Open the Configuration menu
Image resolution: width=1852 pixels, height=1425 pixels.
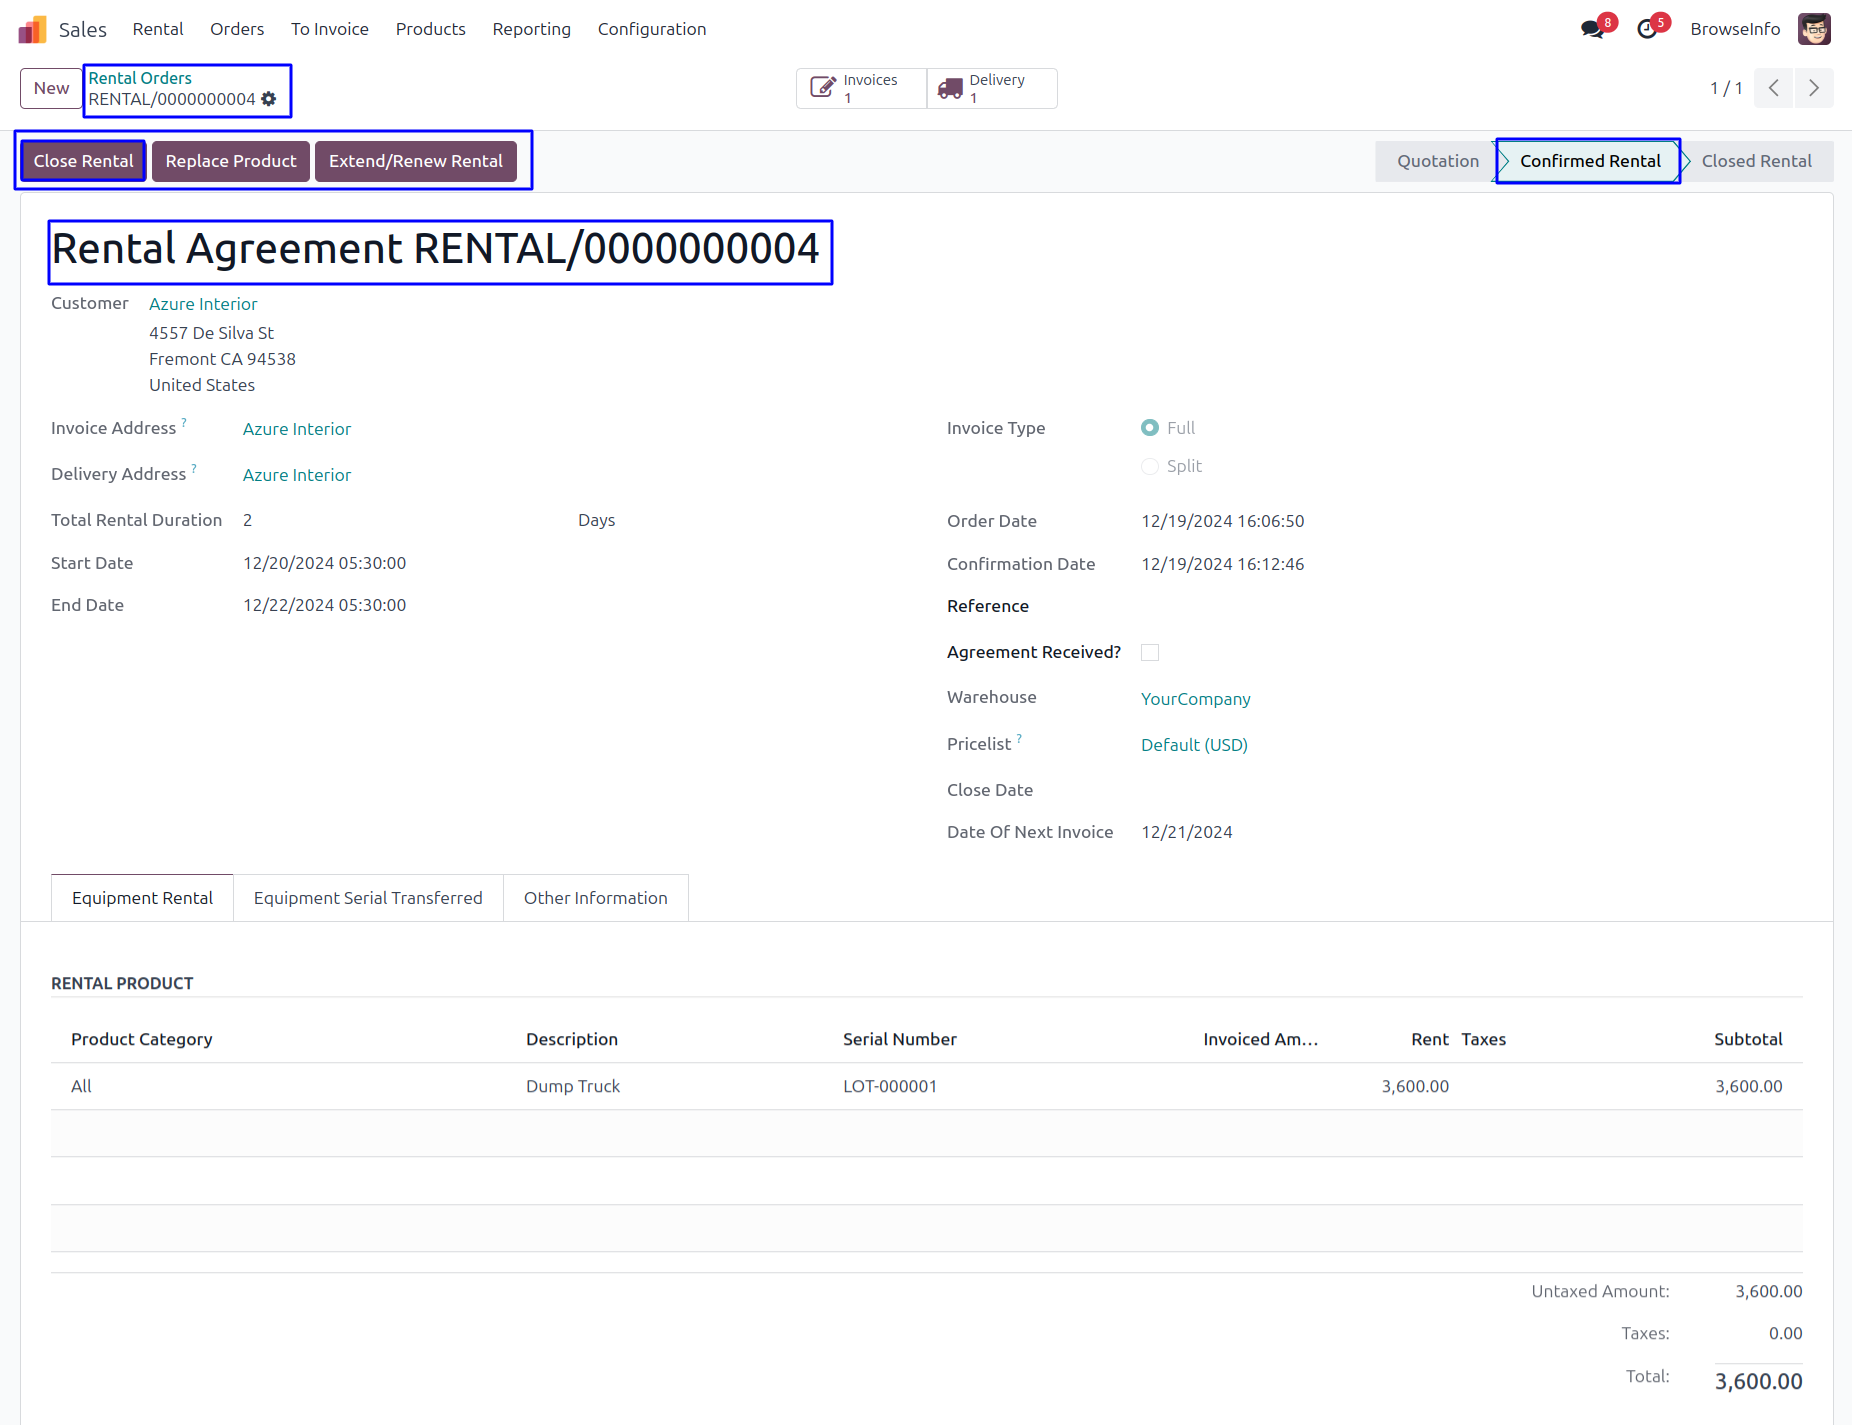(651, 29)
